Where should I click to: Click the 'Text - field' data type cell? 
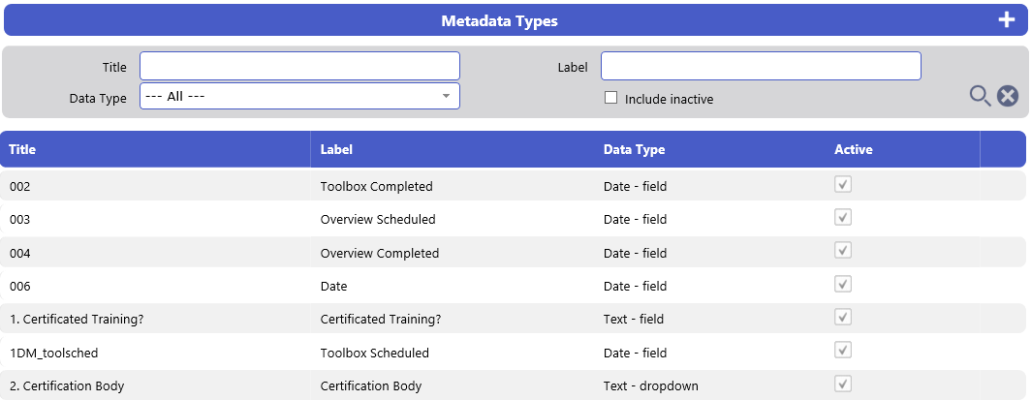point(634,319)
